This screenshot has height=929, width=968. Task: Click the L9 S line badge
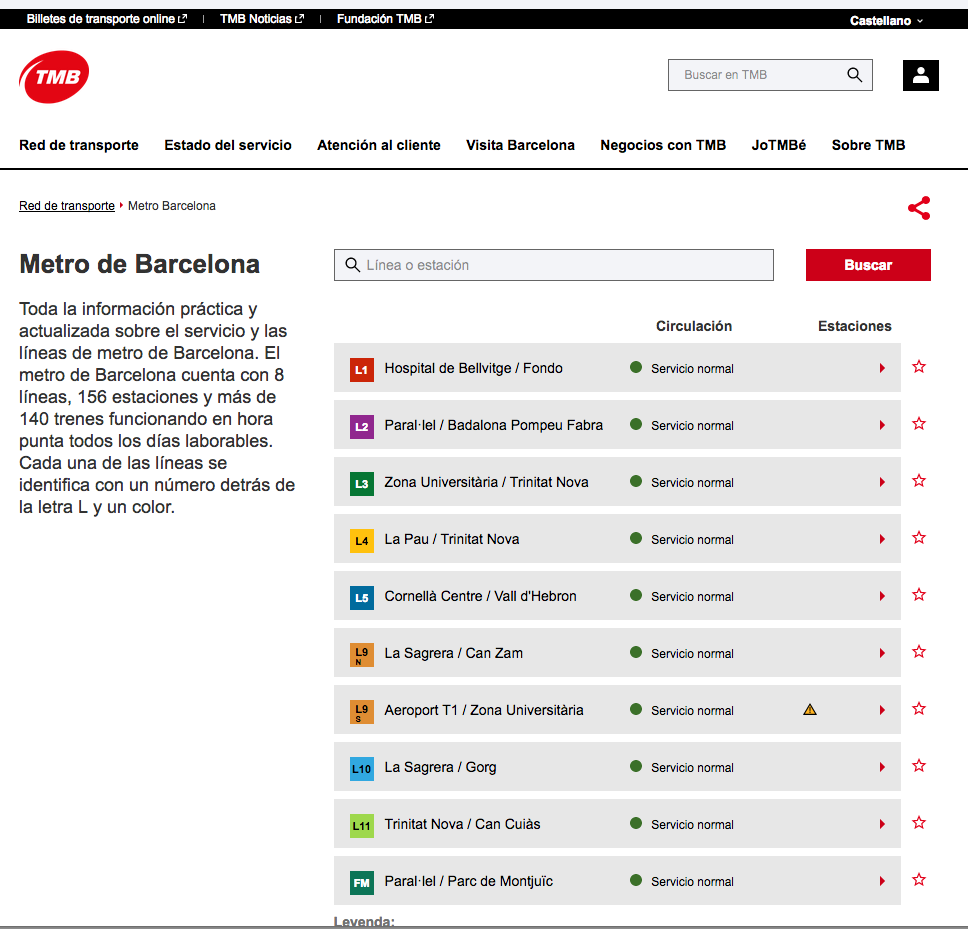(x=362, y=712)
